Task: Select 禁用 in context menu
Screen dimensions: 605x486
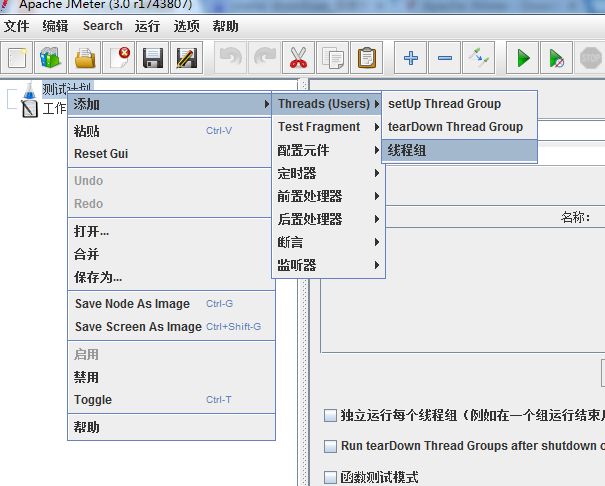Action: [171, 377]
